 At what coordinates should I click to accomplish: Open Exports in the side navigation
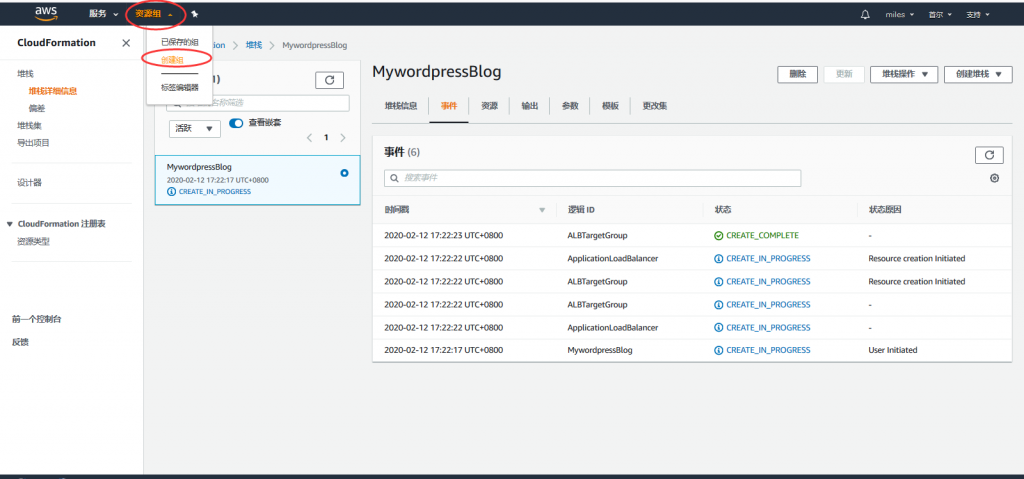pyautogui.click(x=33, y=143)
